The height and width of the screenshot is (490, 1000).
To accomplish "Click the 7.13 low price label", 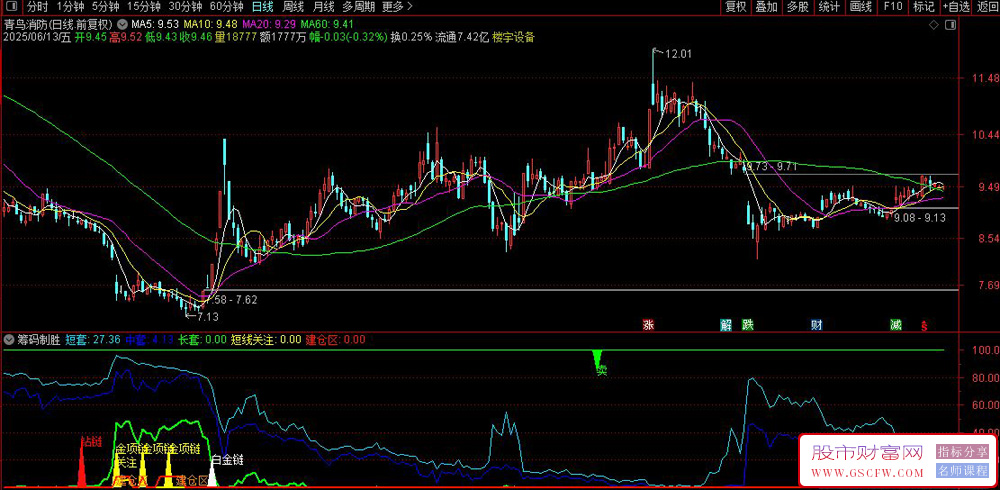I will [207, 315].
